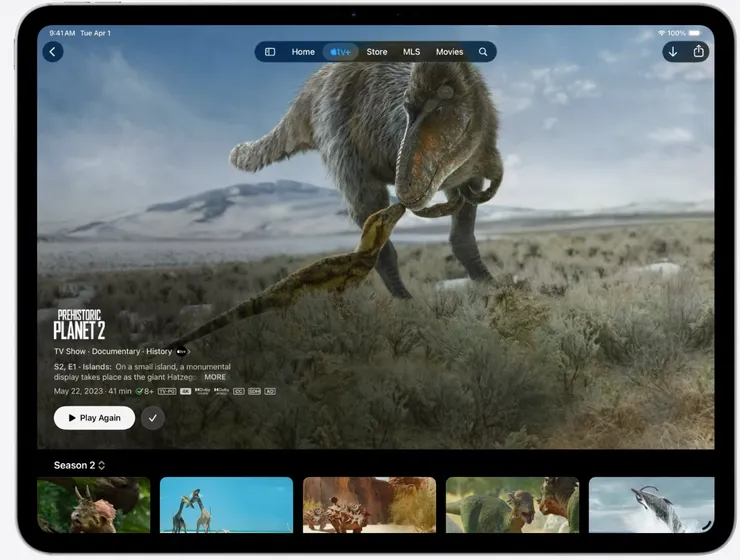Tap the CC closed captions badge

pos(239,392)
